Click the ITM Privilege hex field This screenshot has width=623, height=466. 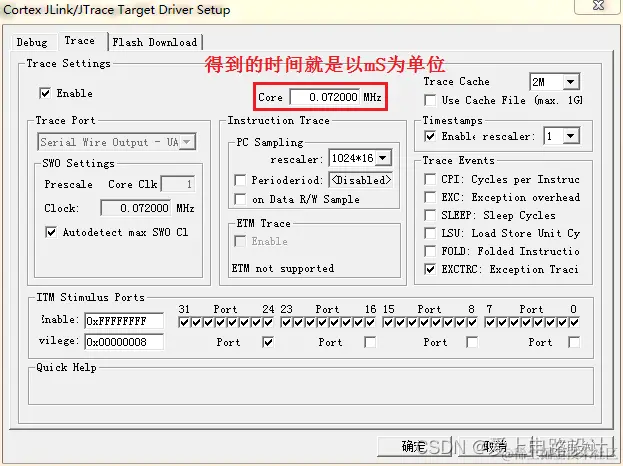(124, 342)
